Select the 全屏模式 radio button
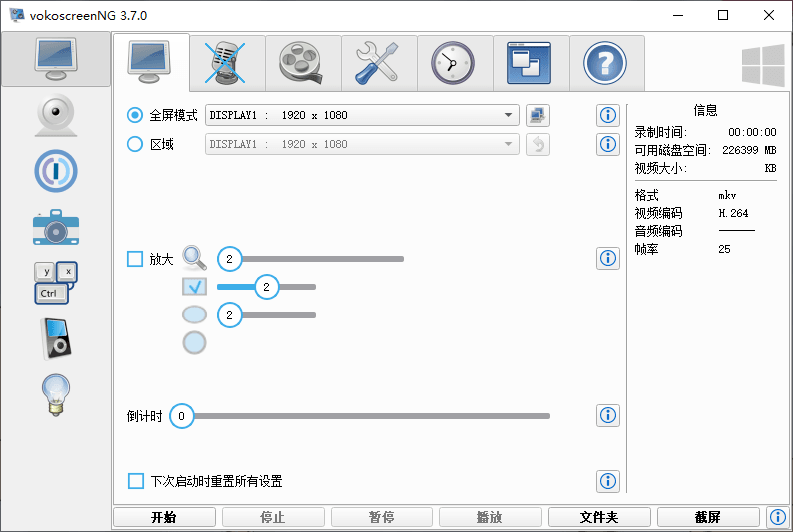The width and height of the screenshot is (793, 532). click(135, 115)
